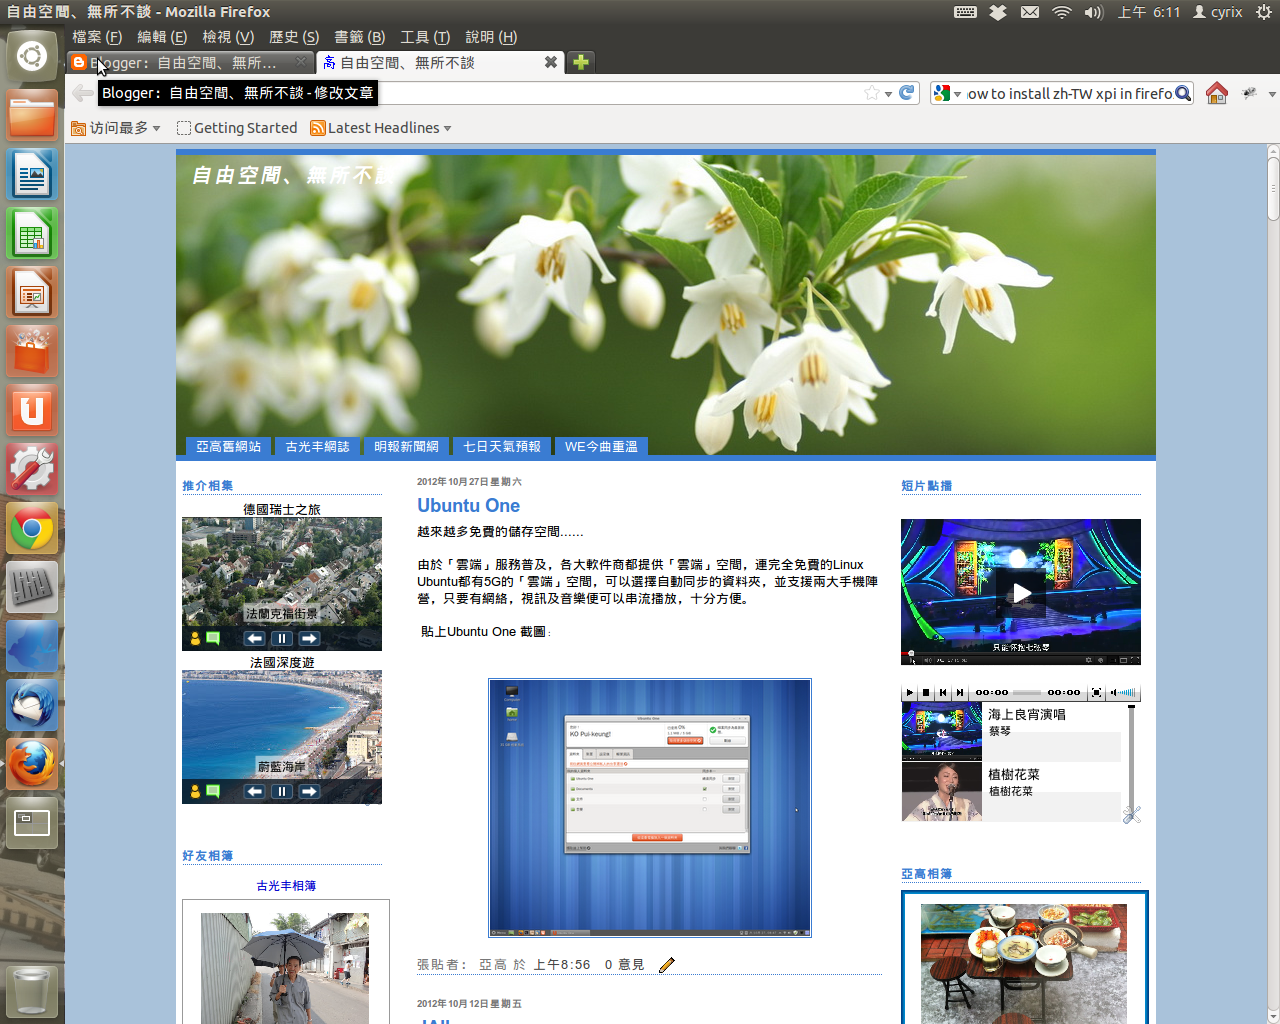Play the featured YouTube video
1280x1024 pixels.
tap(1021, 593)
